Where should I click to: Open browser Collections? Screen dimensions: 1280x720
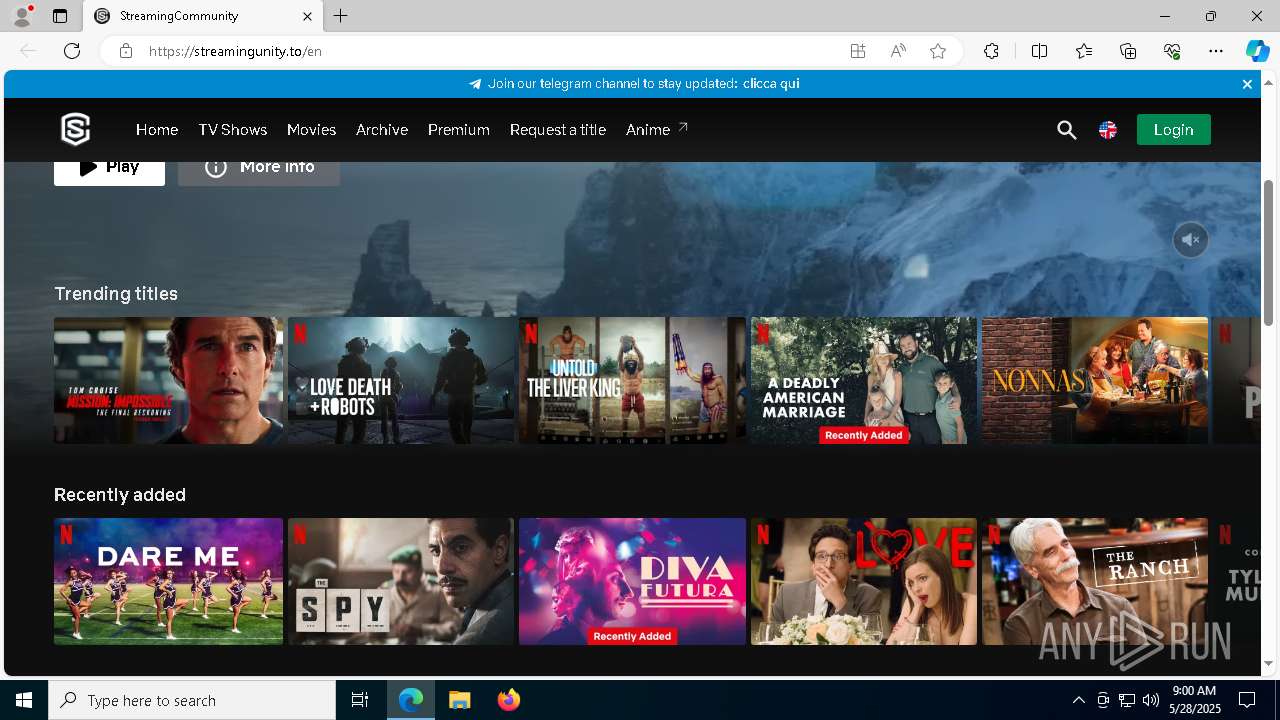click(1128, 51)
